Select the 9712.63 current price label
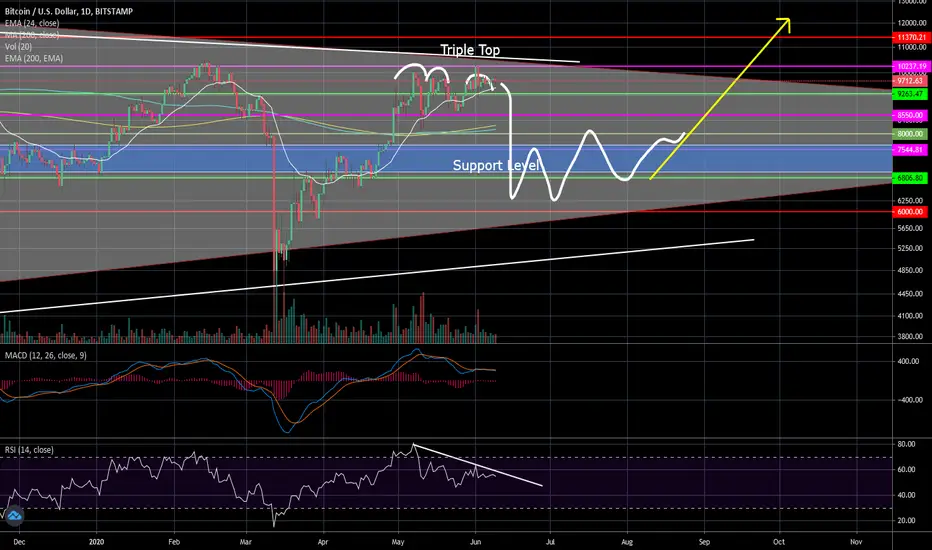The image size is (932, 550). [x=910, y=81]
